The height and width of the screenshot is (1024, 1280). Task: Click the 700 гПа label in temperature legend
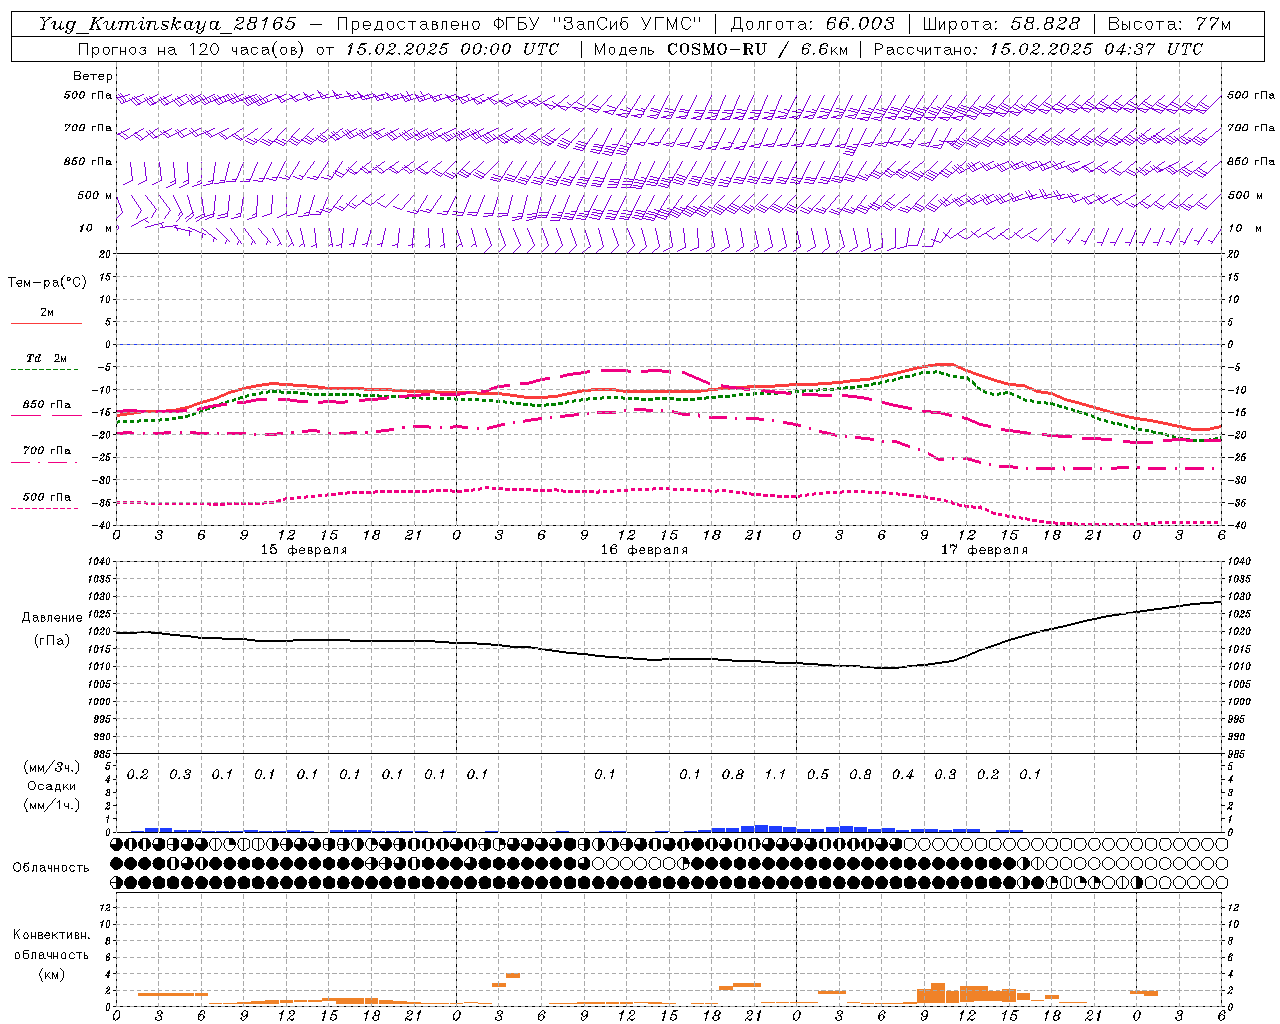(46, 451)
